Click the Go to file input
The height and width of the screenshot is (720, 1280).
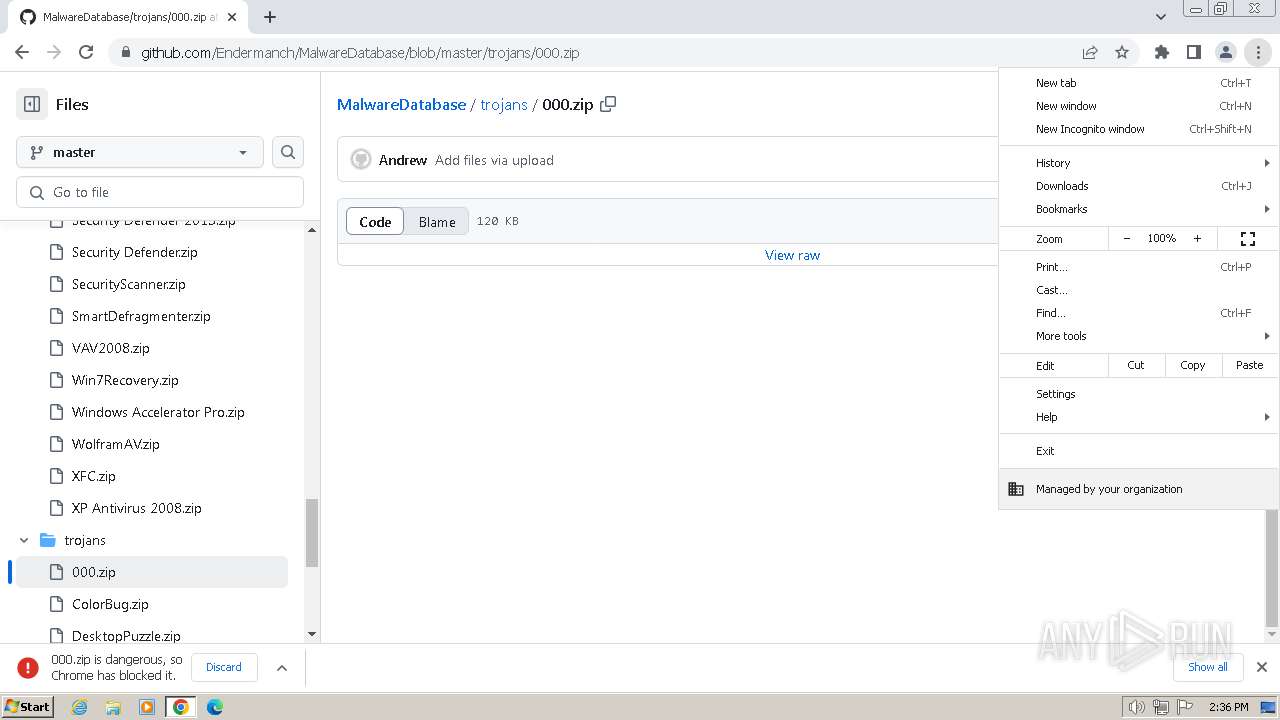[x=160, y=192]
